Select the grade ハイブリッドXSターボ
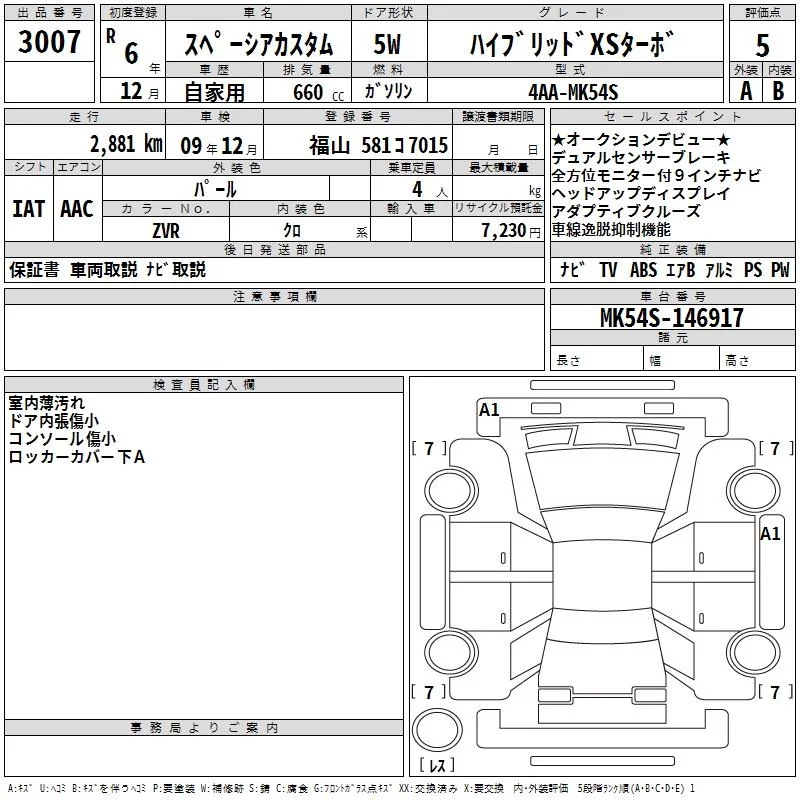Viewport: 800px width, 800px height. click(572, 44)
